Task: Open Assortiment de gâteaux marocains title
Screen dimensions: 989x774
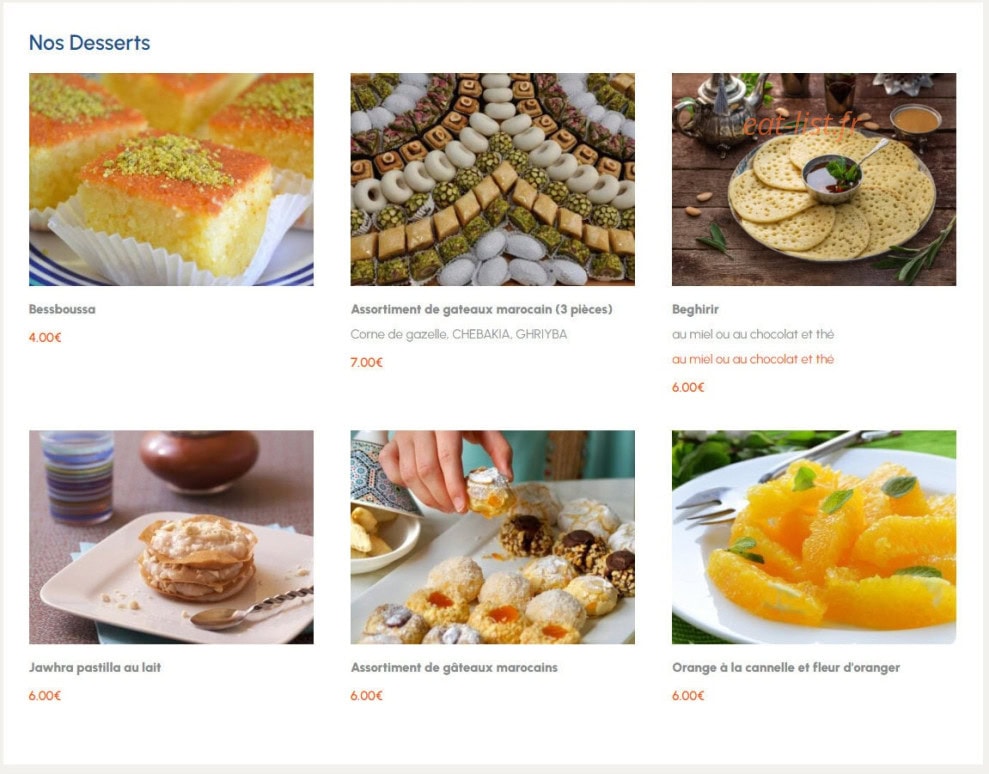Action: pyautogui.click(x=454, y=667)
